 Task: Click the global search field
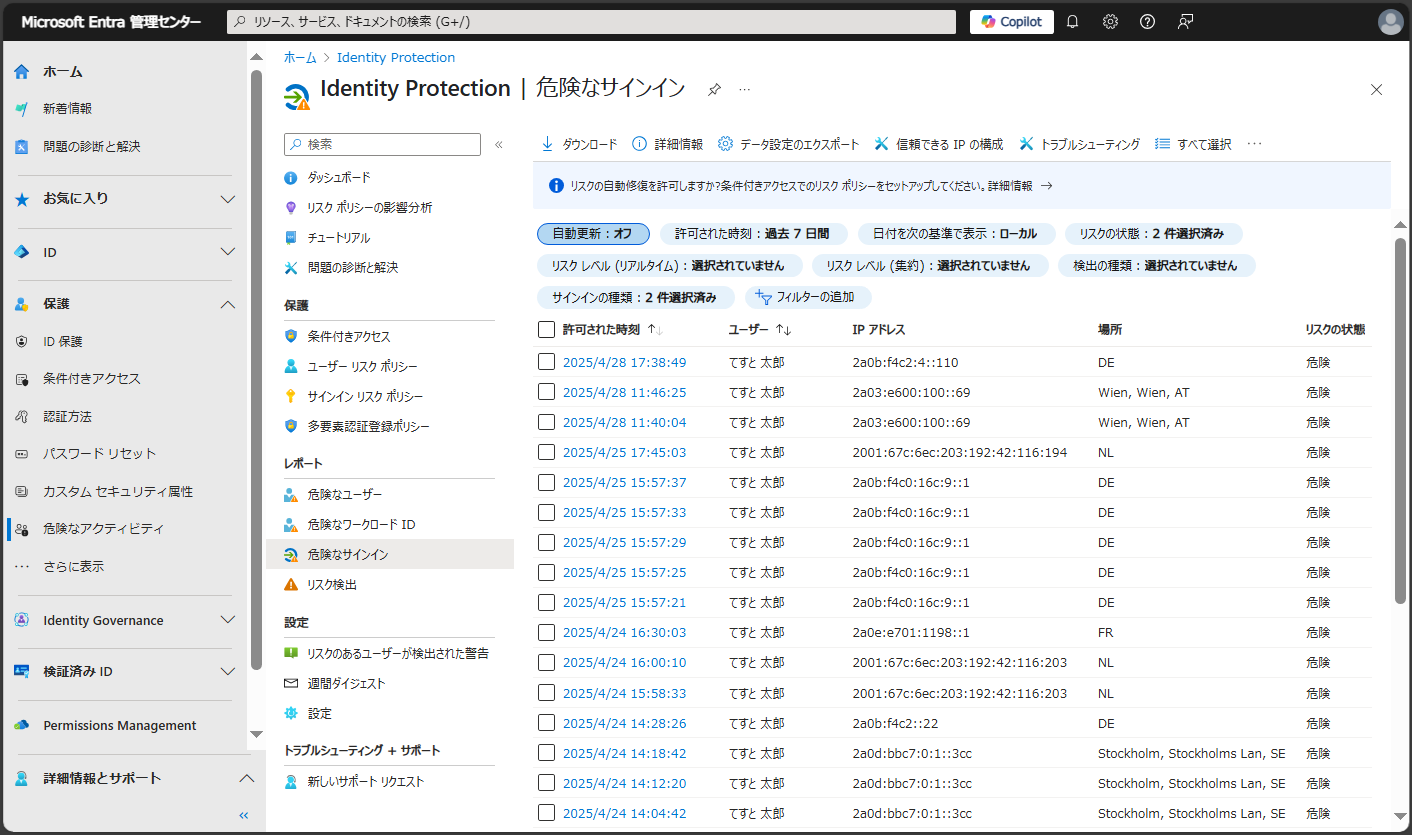point(593,21)
